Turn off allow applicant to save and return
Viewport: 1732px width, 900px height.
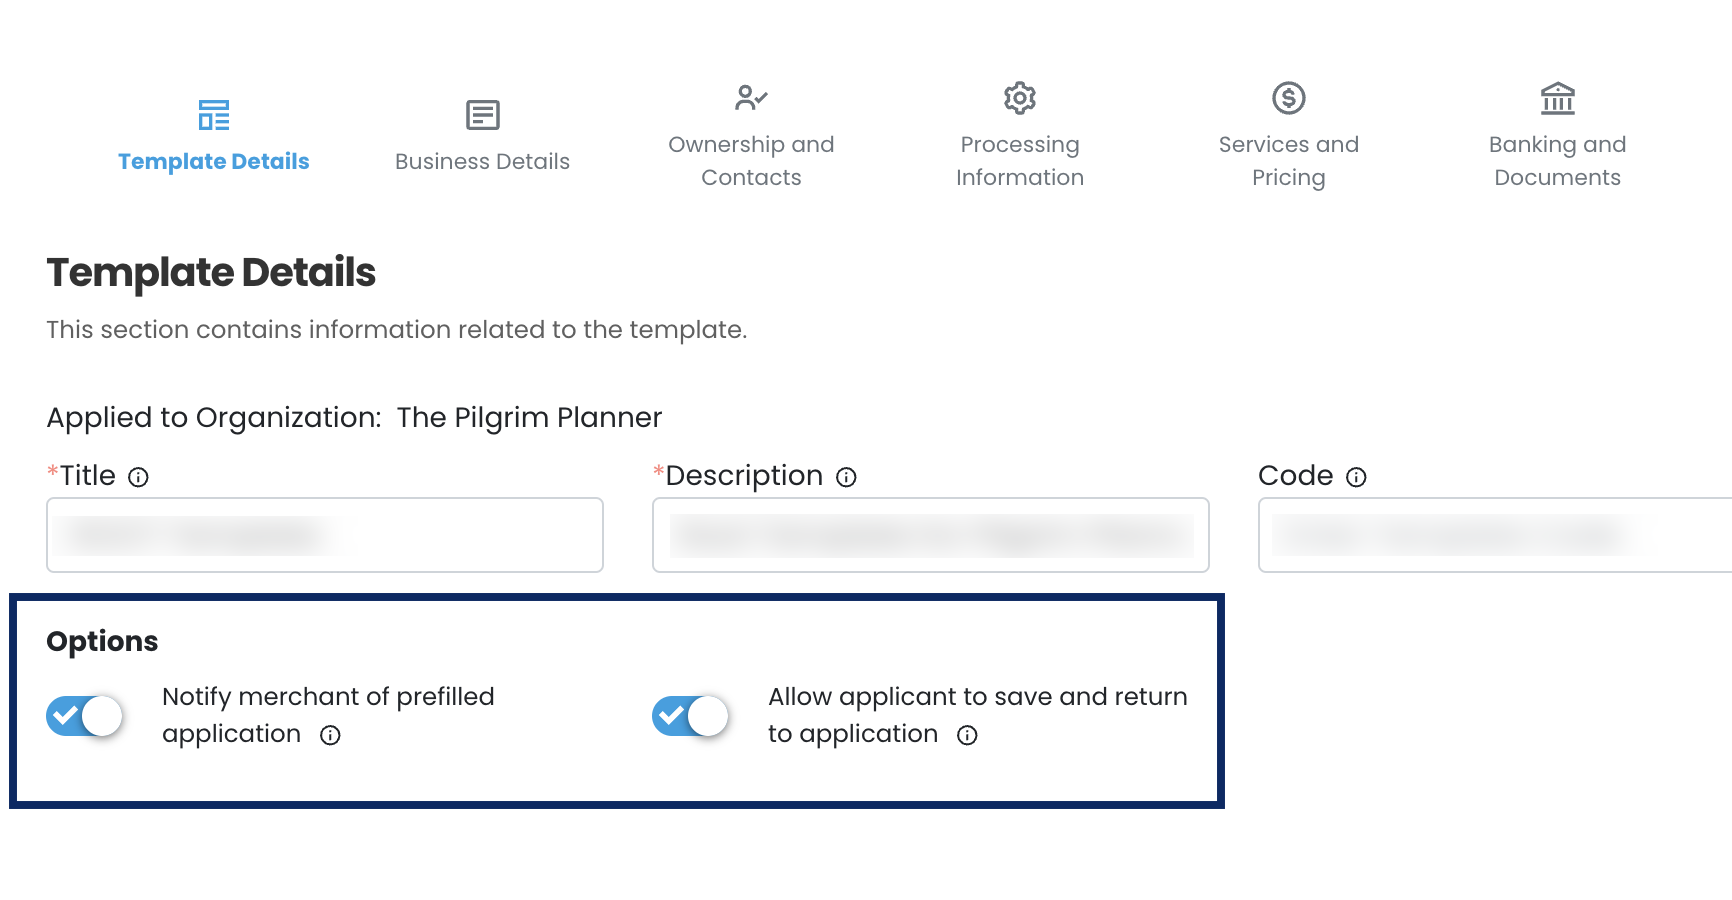pos(690,716)
